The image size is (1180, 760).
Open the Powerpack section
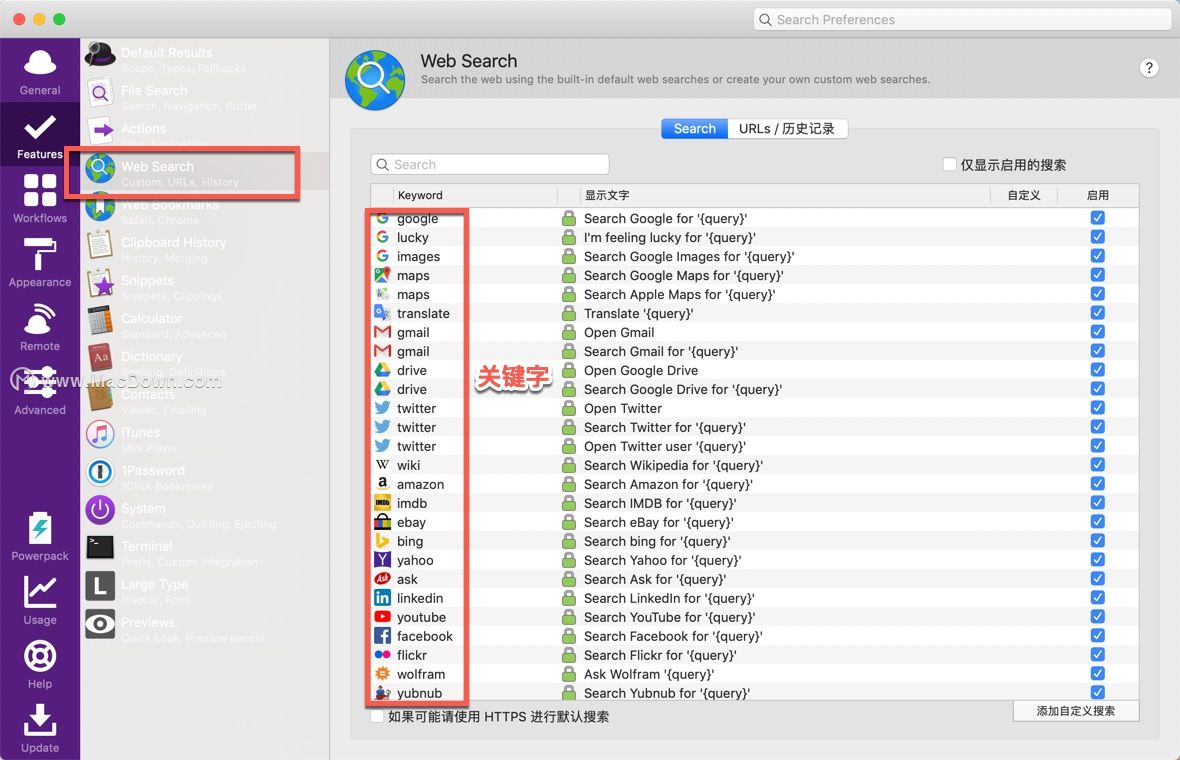[x=40, y=537]
